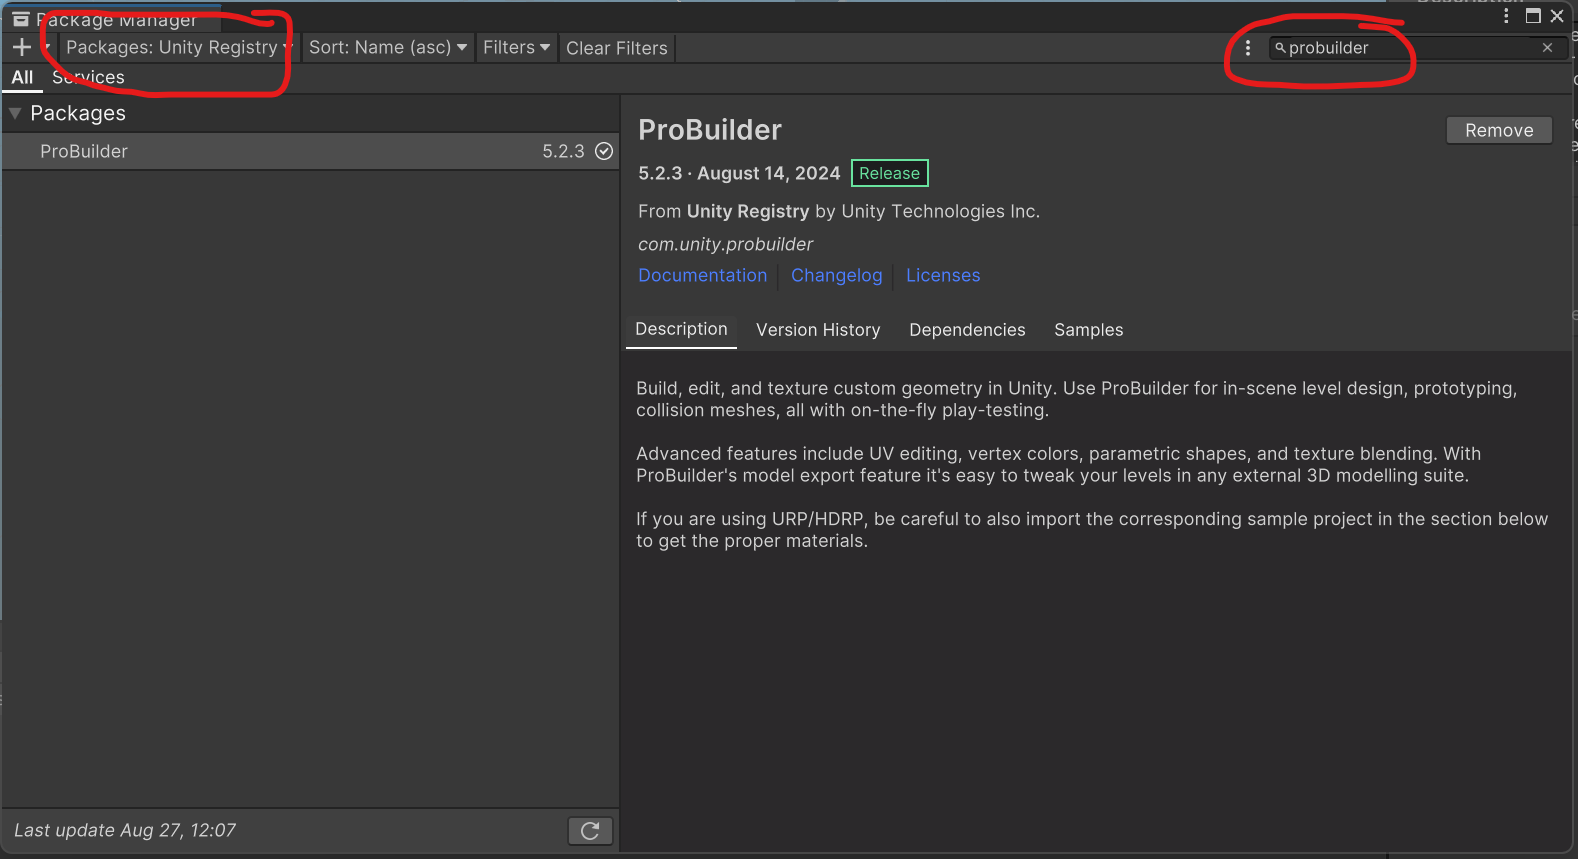1578x859 pixels.
Task: Open the Changelog link
Action: click(x=837, y=275)
